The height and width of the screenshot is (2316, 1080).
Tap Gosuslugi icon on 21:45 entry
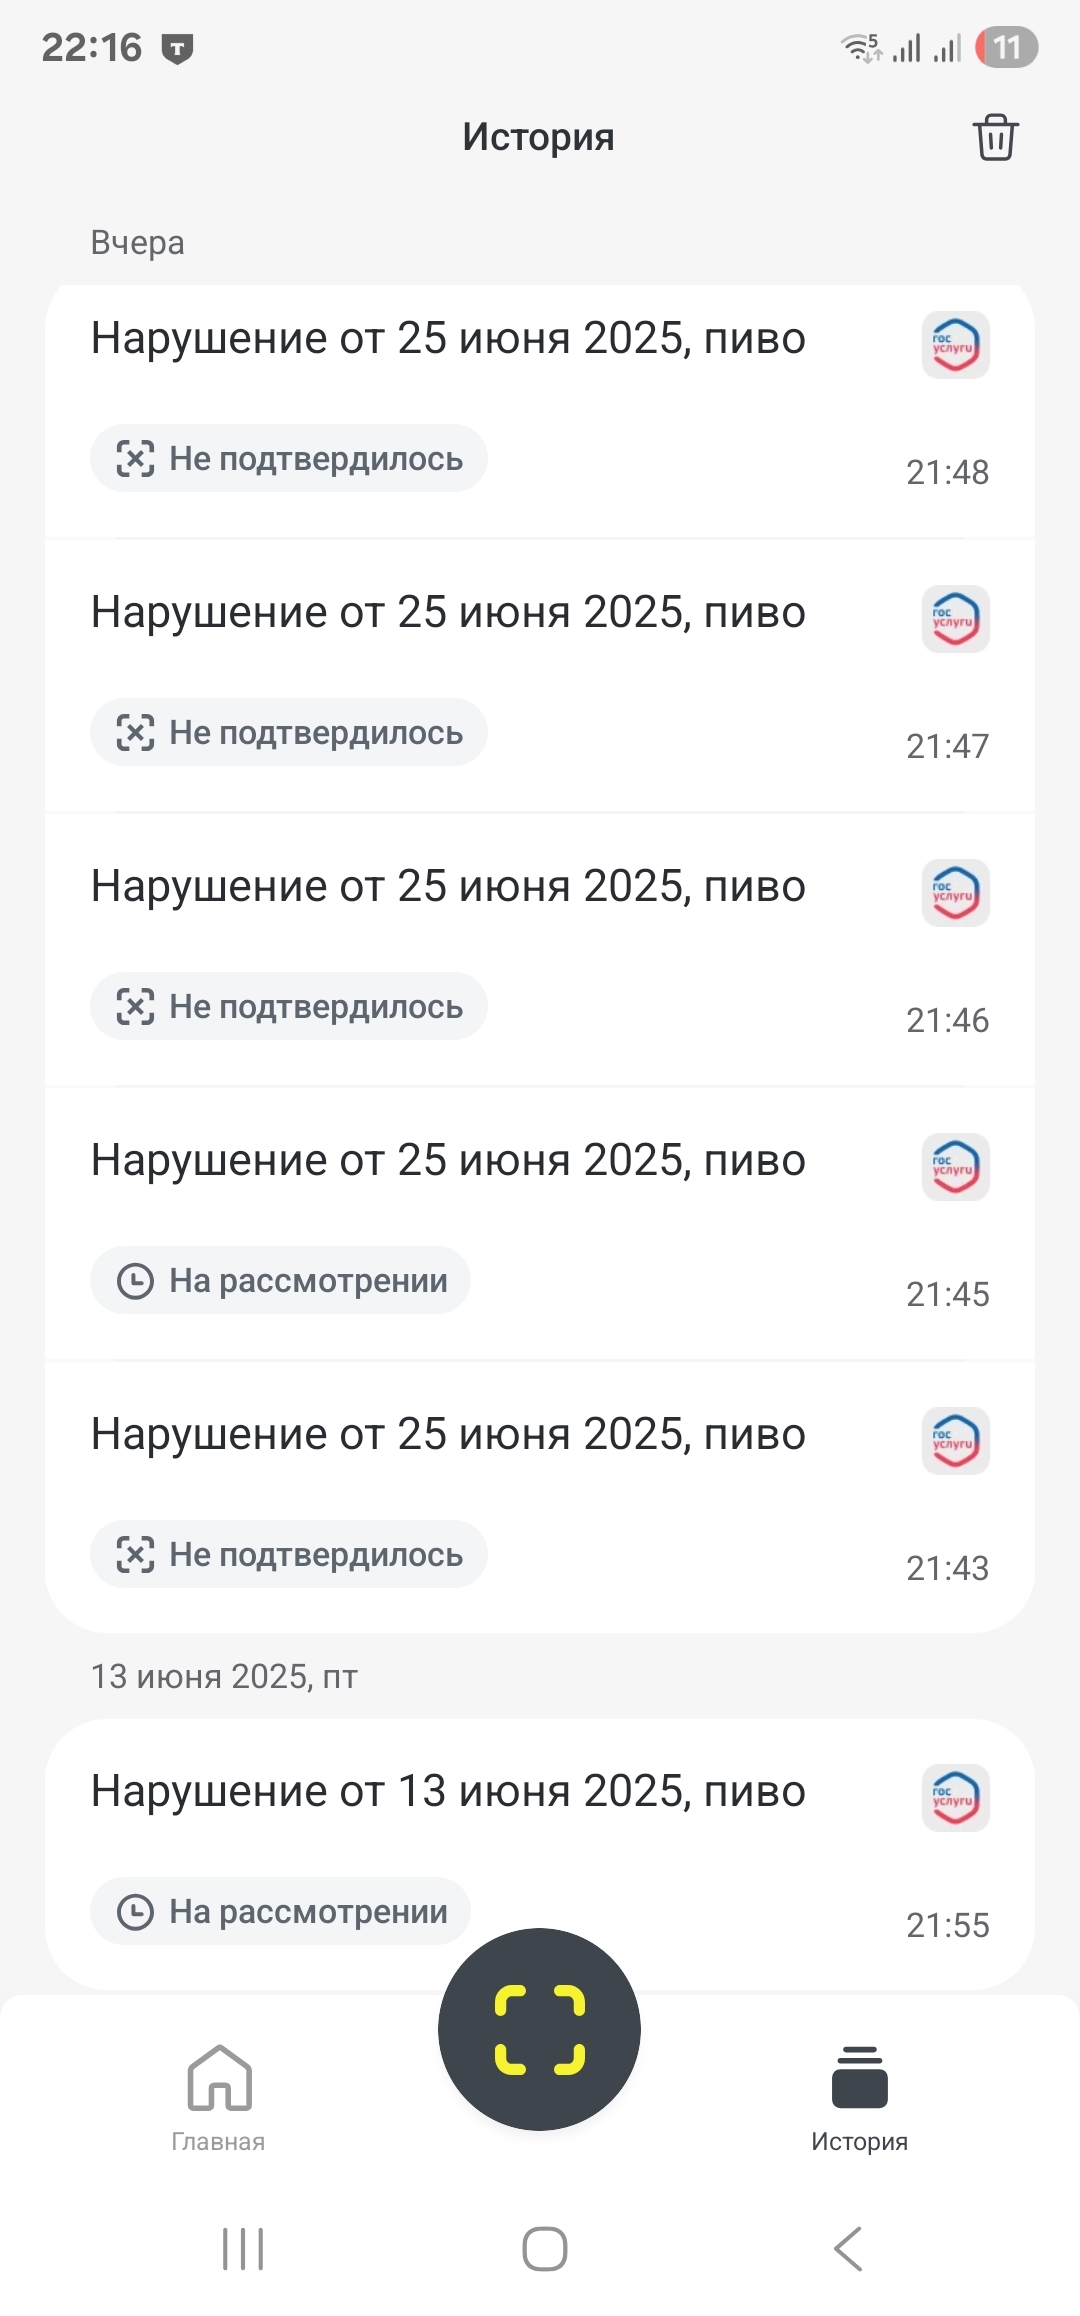pos(955,1167)
